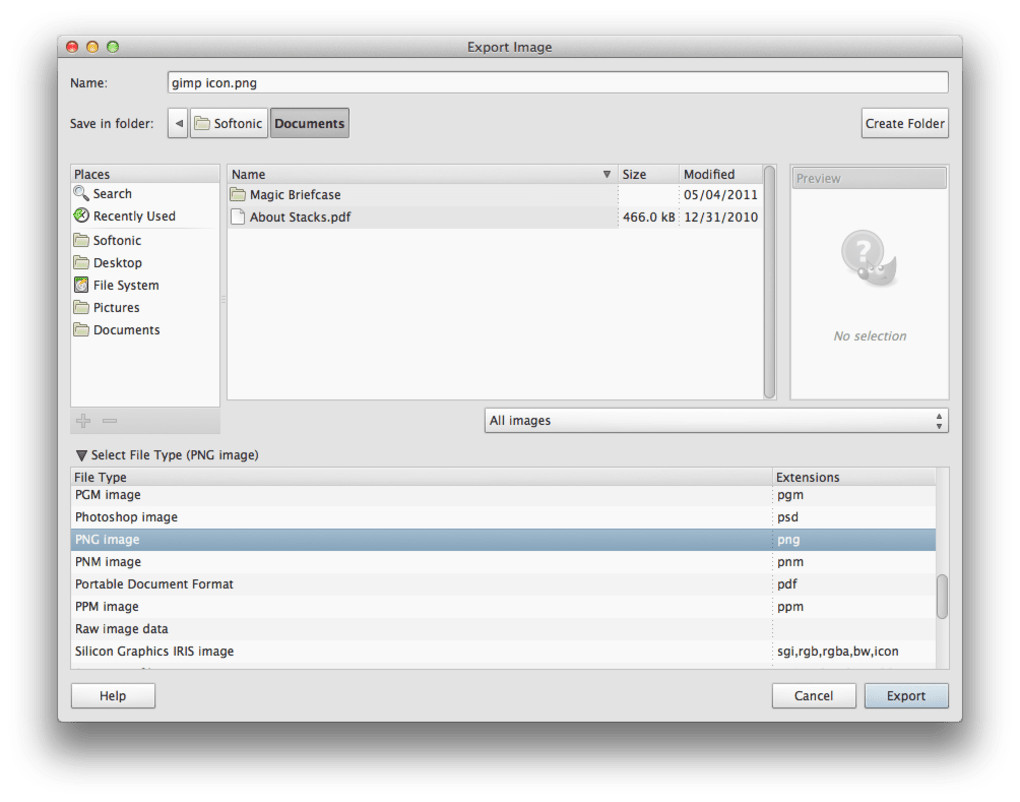The height and width of the screenshot is (802, 1020).
Task: Click the File System label in Places
Action: [x=126, y=285]
